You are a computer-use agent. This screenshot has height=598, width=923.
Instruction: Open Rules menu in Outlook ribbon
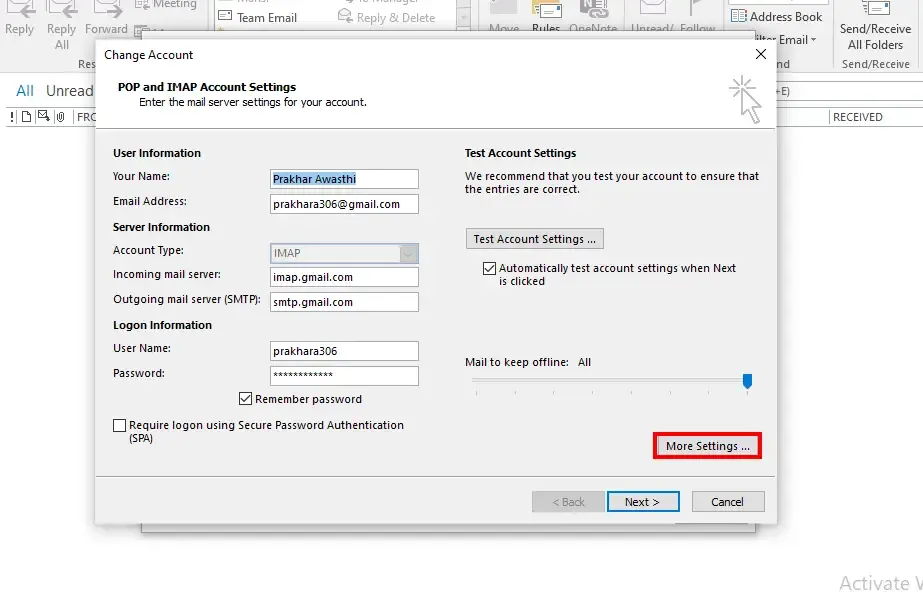tap(546, 18)
